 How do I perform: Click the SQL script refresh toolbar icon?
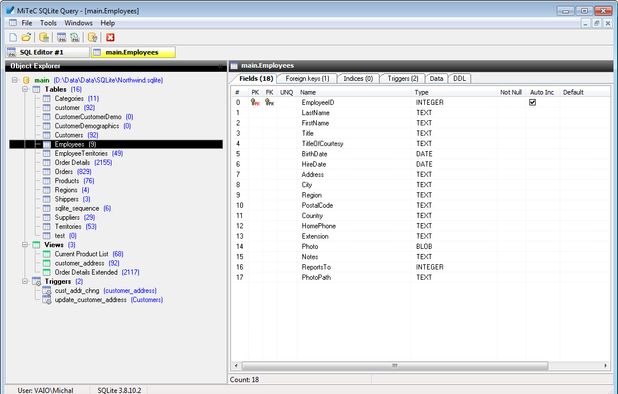[75, 37]
